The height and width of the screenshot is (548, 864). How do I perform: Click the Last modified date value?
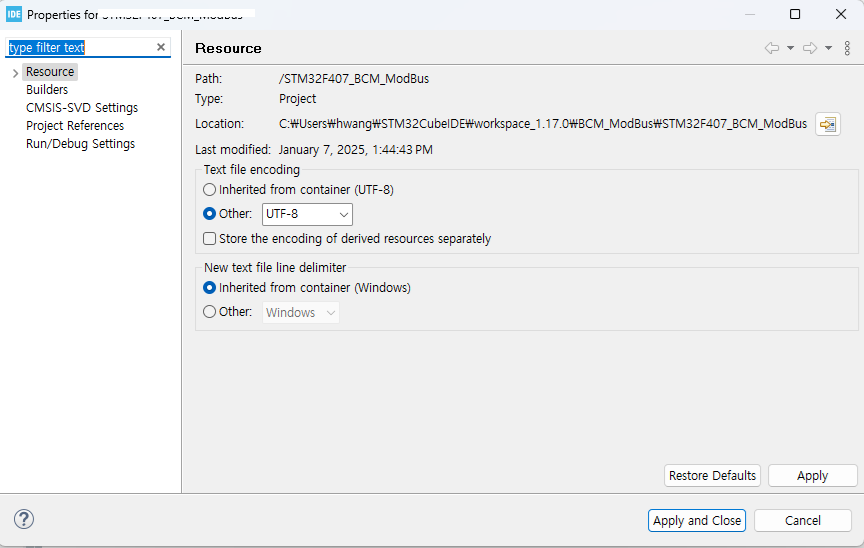coord(355,150)
